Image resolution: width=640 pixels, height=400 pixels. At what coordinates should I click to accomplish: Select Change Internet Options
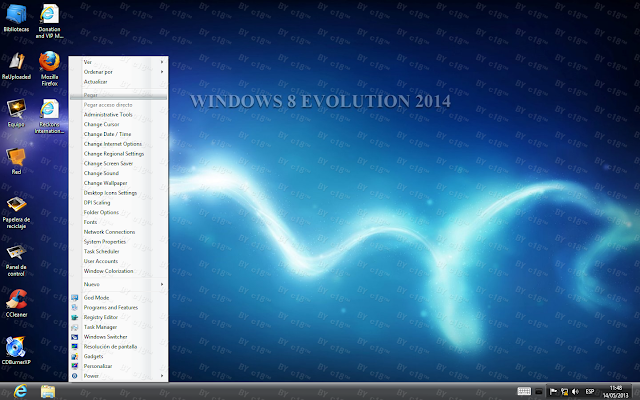pos(118,144)
